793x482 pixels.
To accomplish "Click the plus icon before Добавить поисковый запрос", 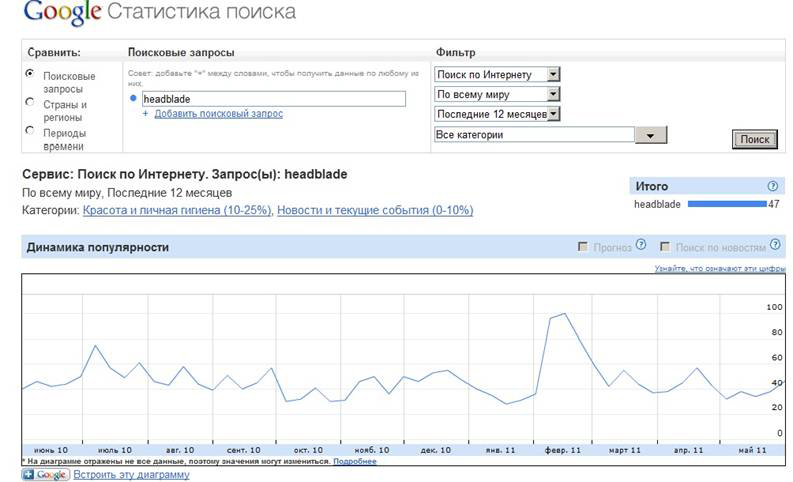I will coord(145,114).
